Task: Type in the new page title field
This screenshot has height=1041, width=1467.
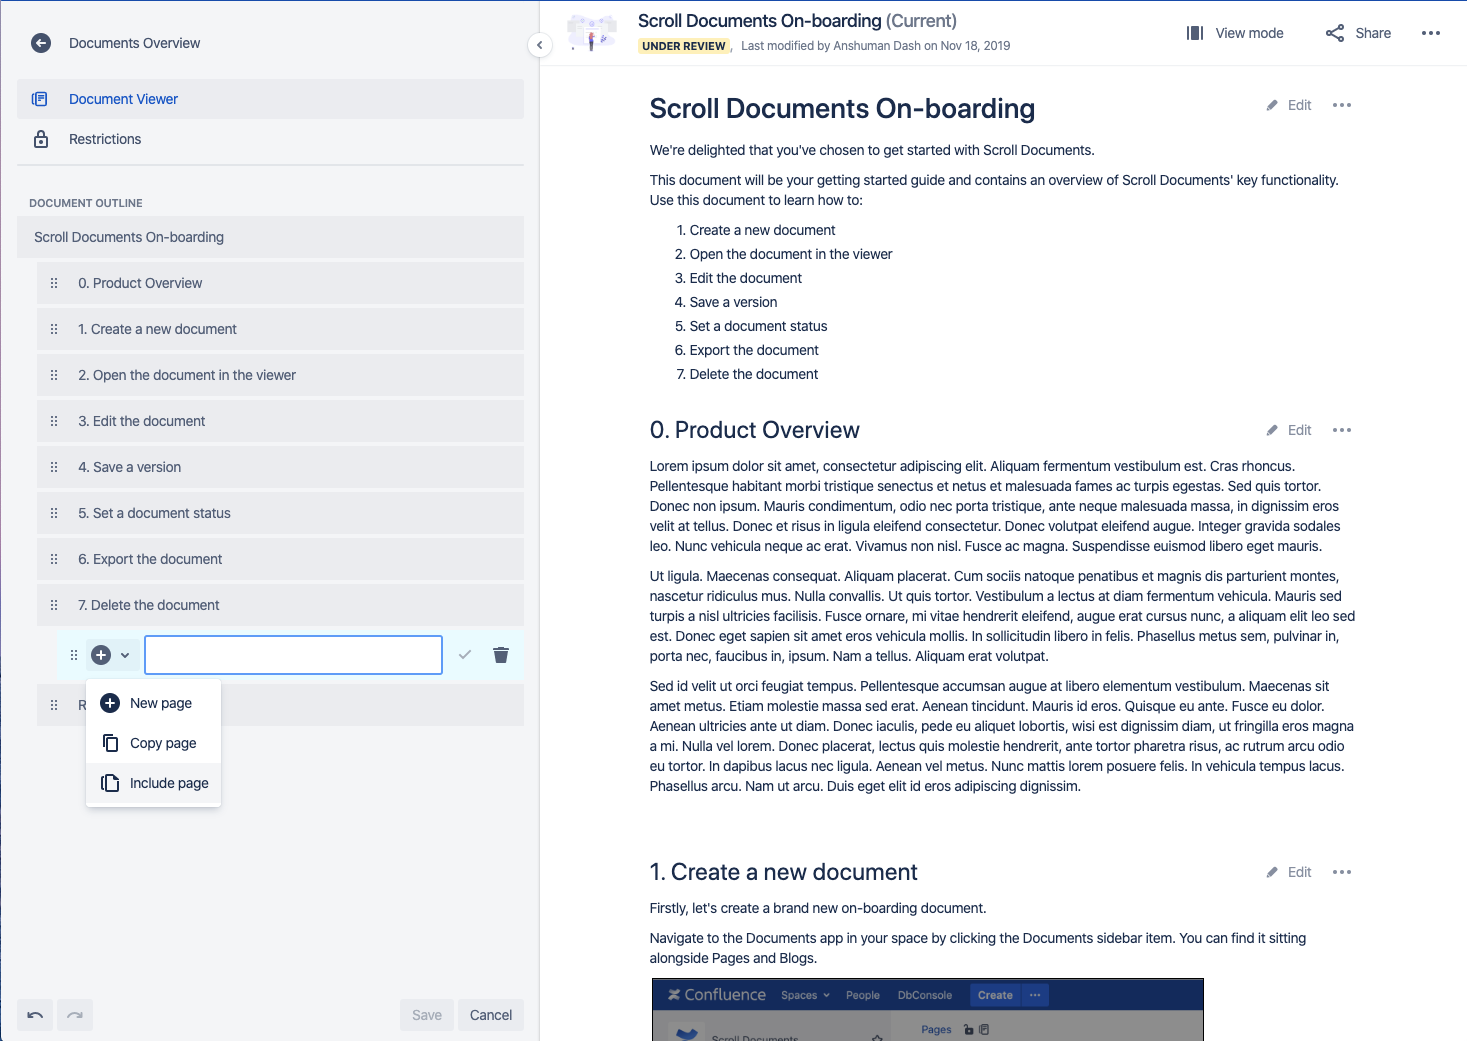Action: tap(293, 655)
